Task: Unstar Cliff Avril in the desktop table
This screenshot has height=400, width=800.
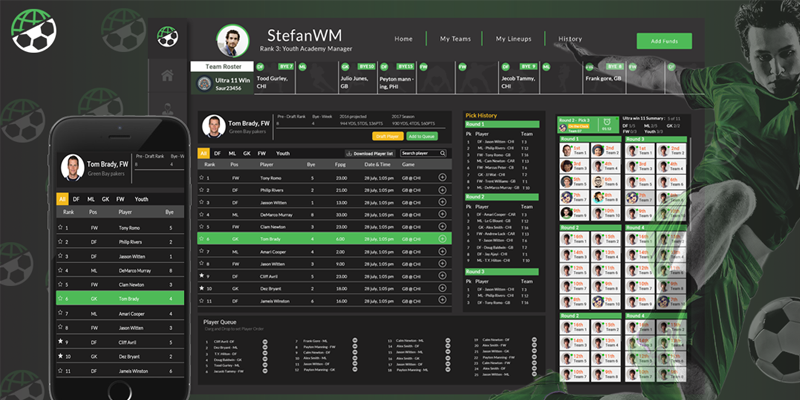Action: tap(202, 276)
